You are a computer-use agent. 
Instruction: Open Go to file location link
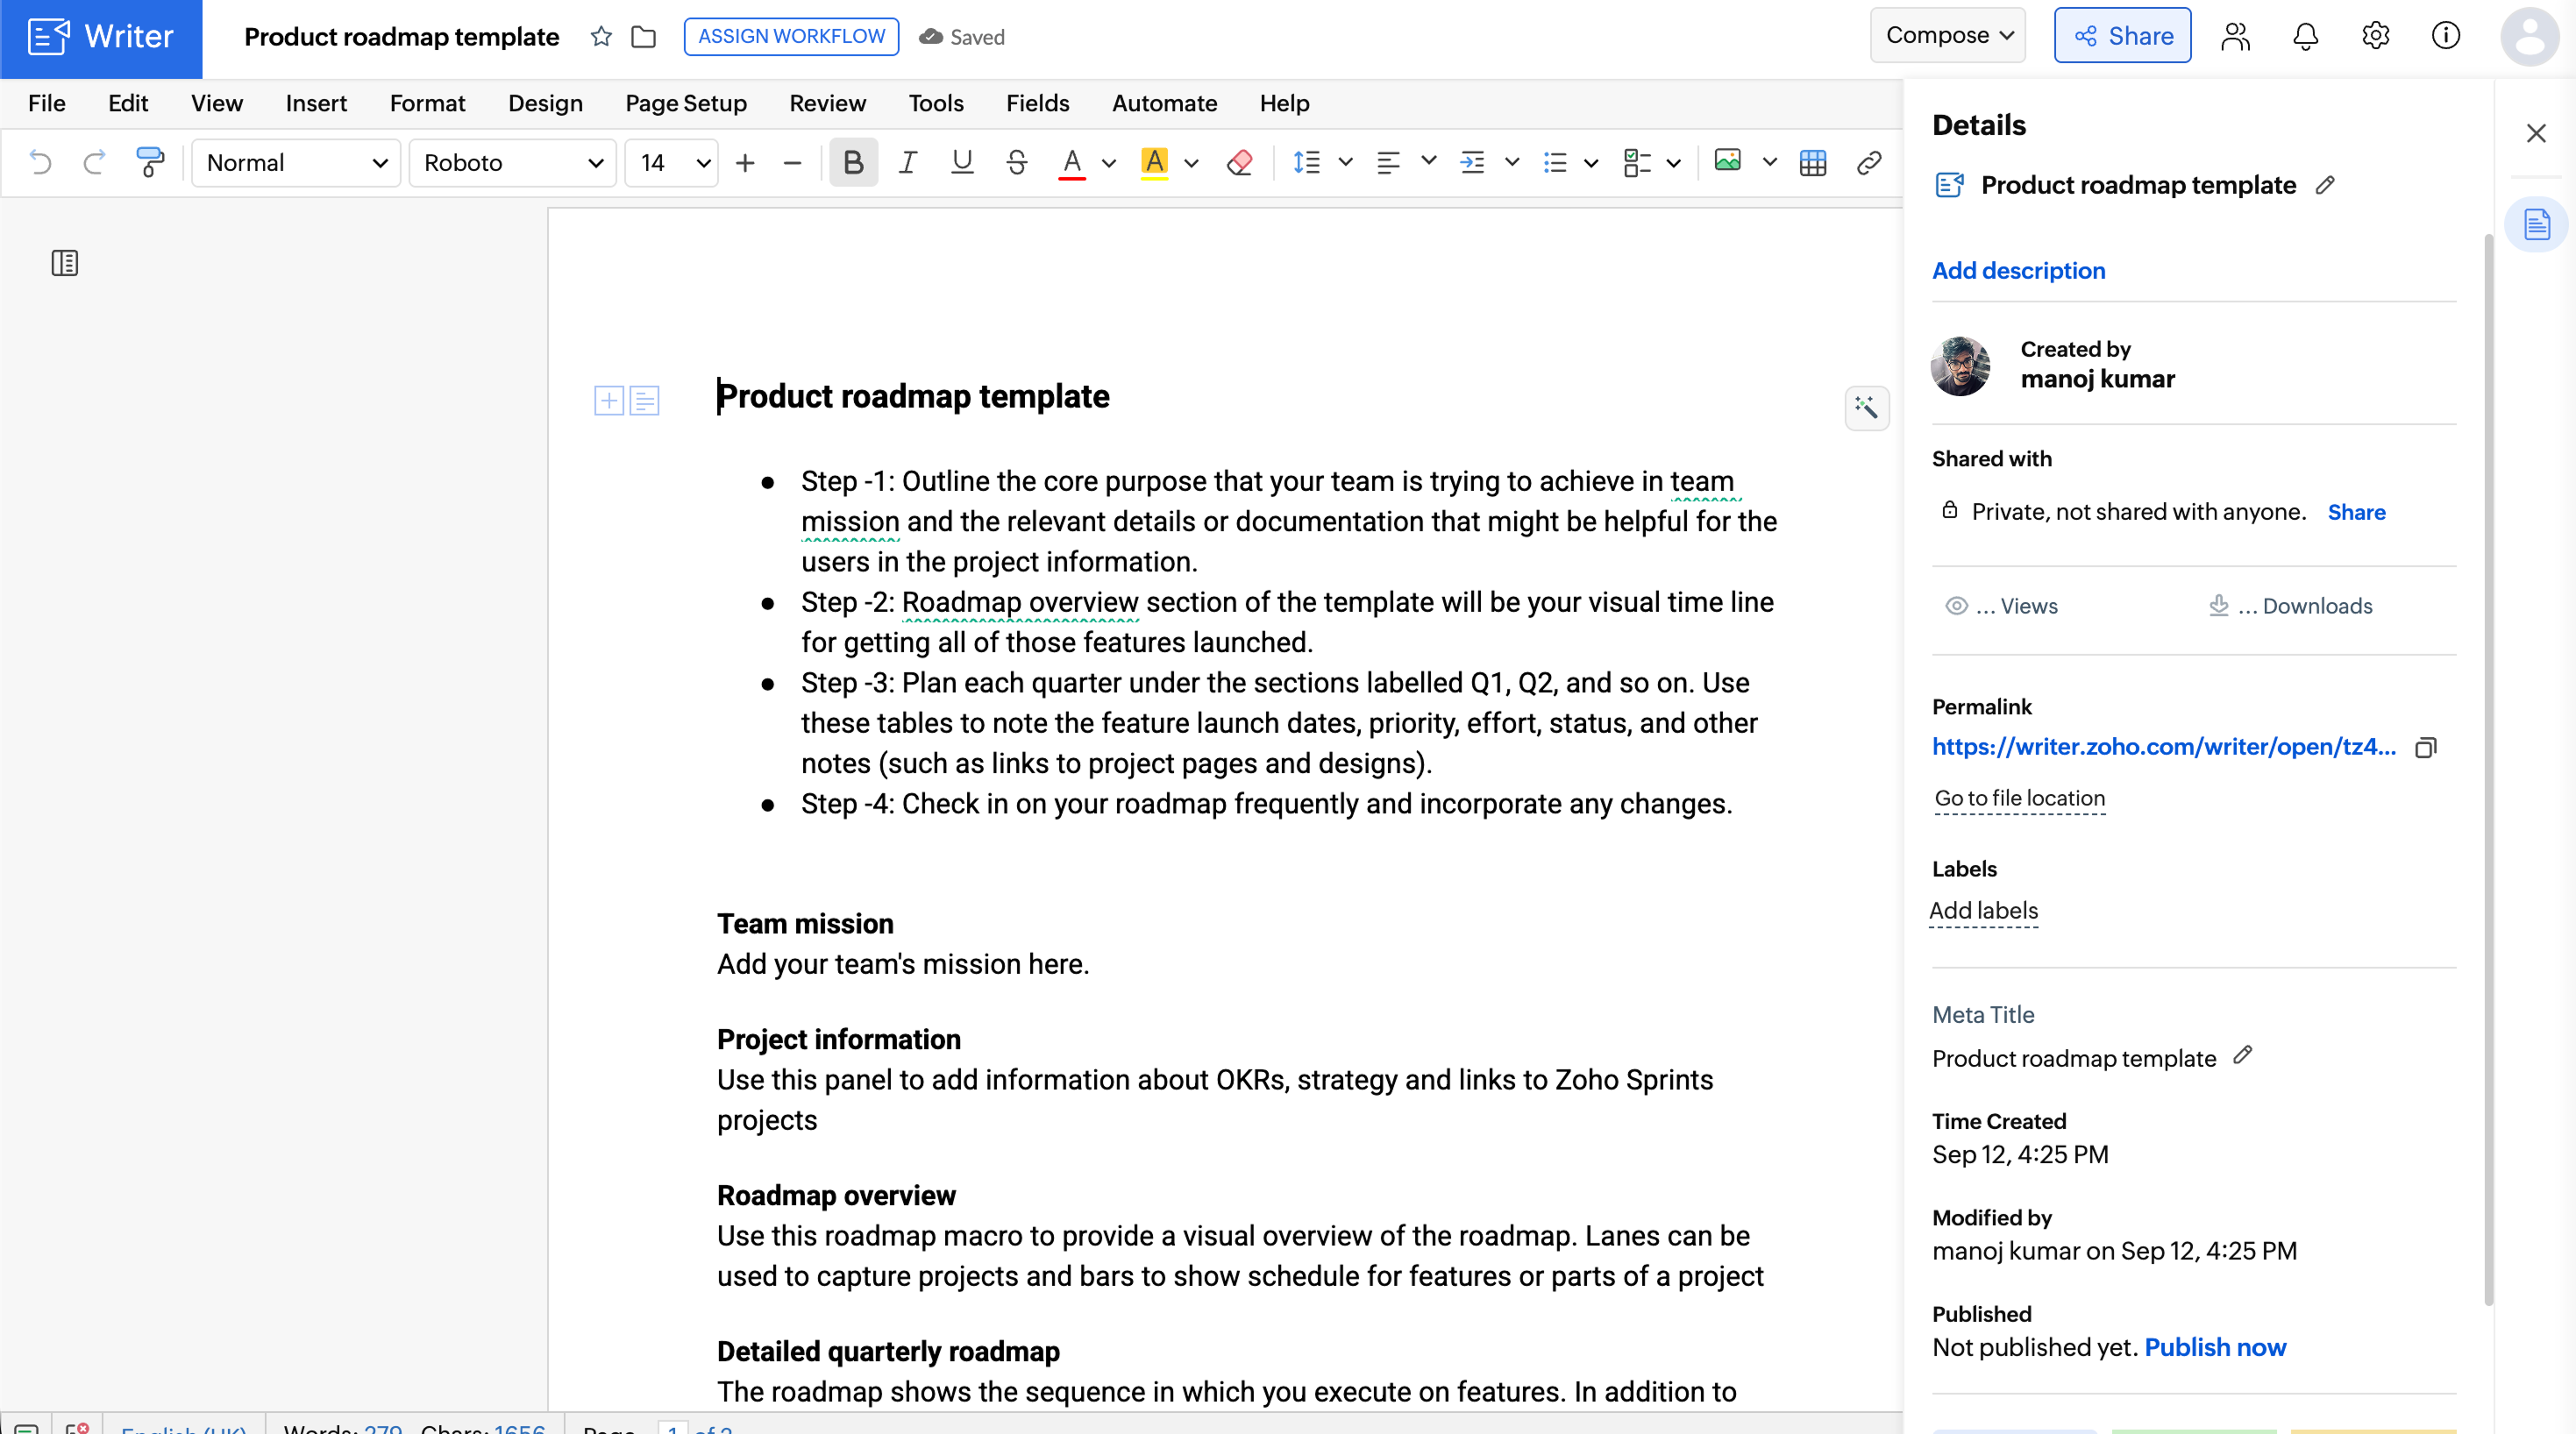click(x=2020, y=798)
